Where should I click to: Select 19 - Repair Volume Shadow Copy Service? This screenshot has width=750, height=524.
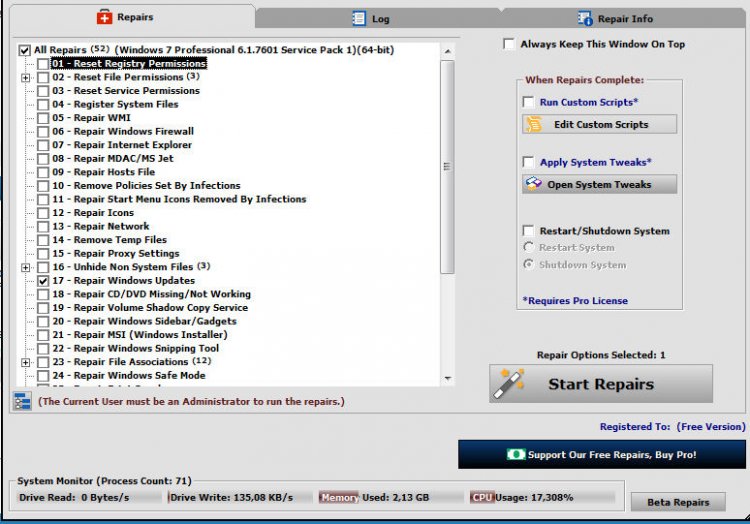(150, 308)
